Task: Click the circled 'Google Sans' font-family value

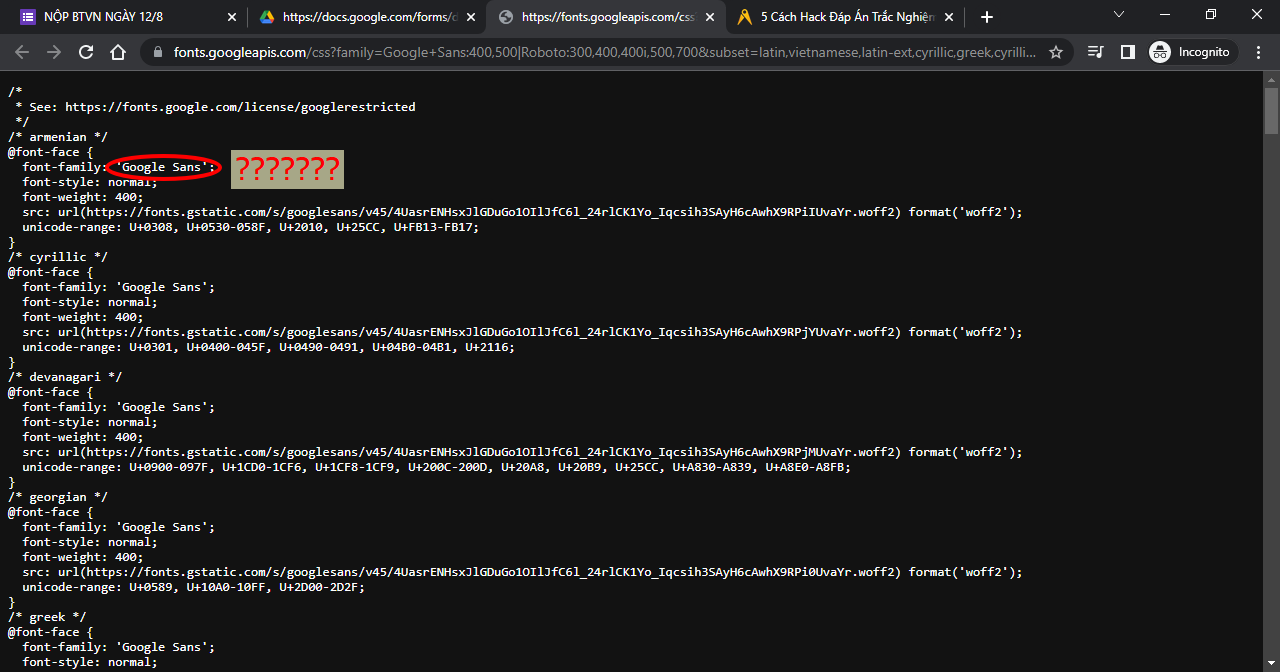Action: 162,167
